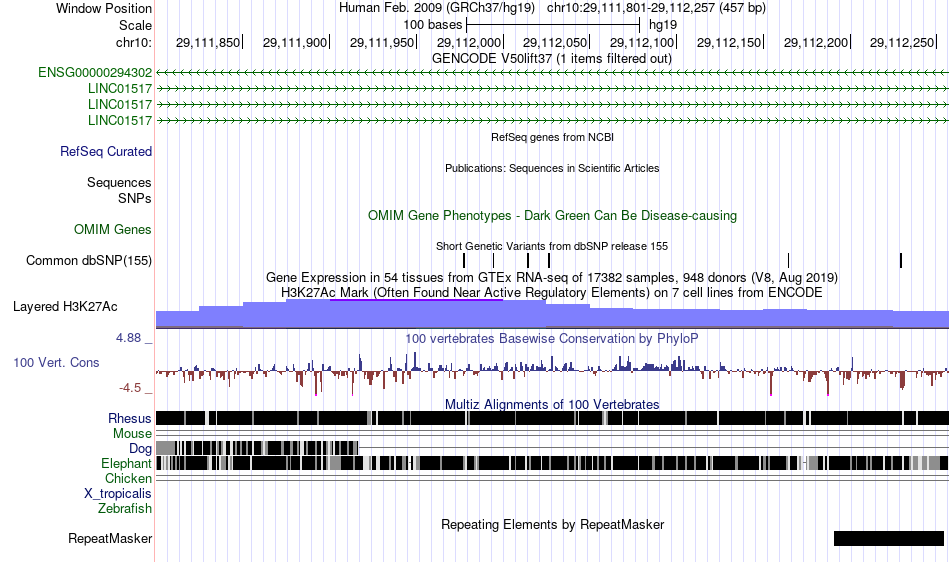This screenshot has width=950, height=562.
Task: Click the 4.88 conservation maximum value
Action: pyautogui.click(x=128, y=338)
